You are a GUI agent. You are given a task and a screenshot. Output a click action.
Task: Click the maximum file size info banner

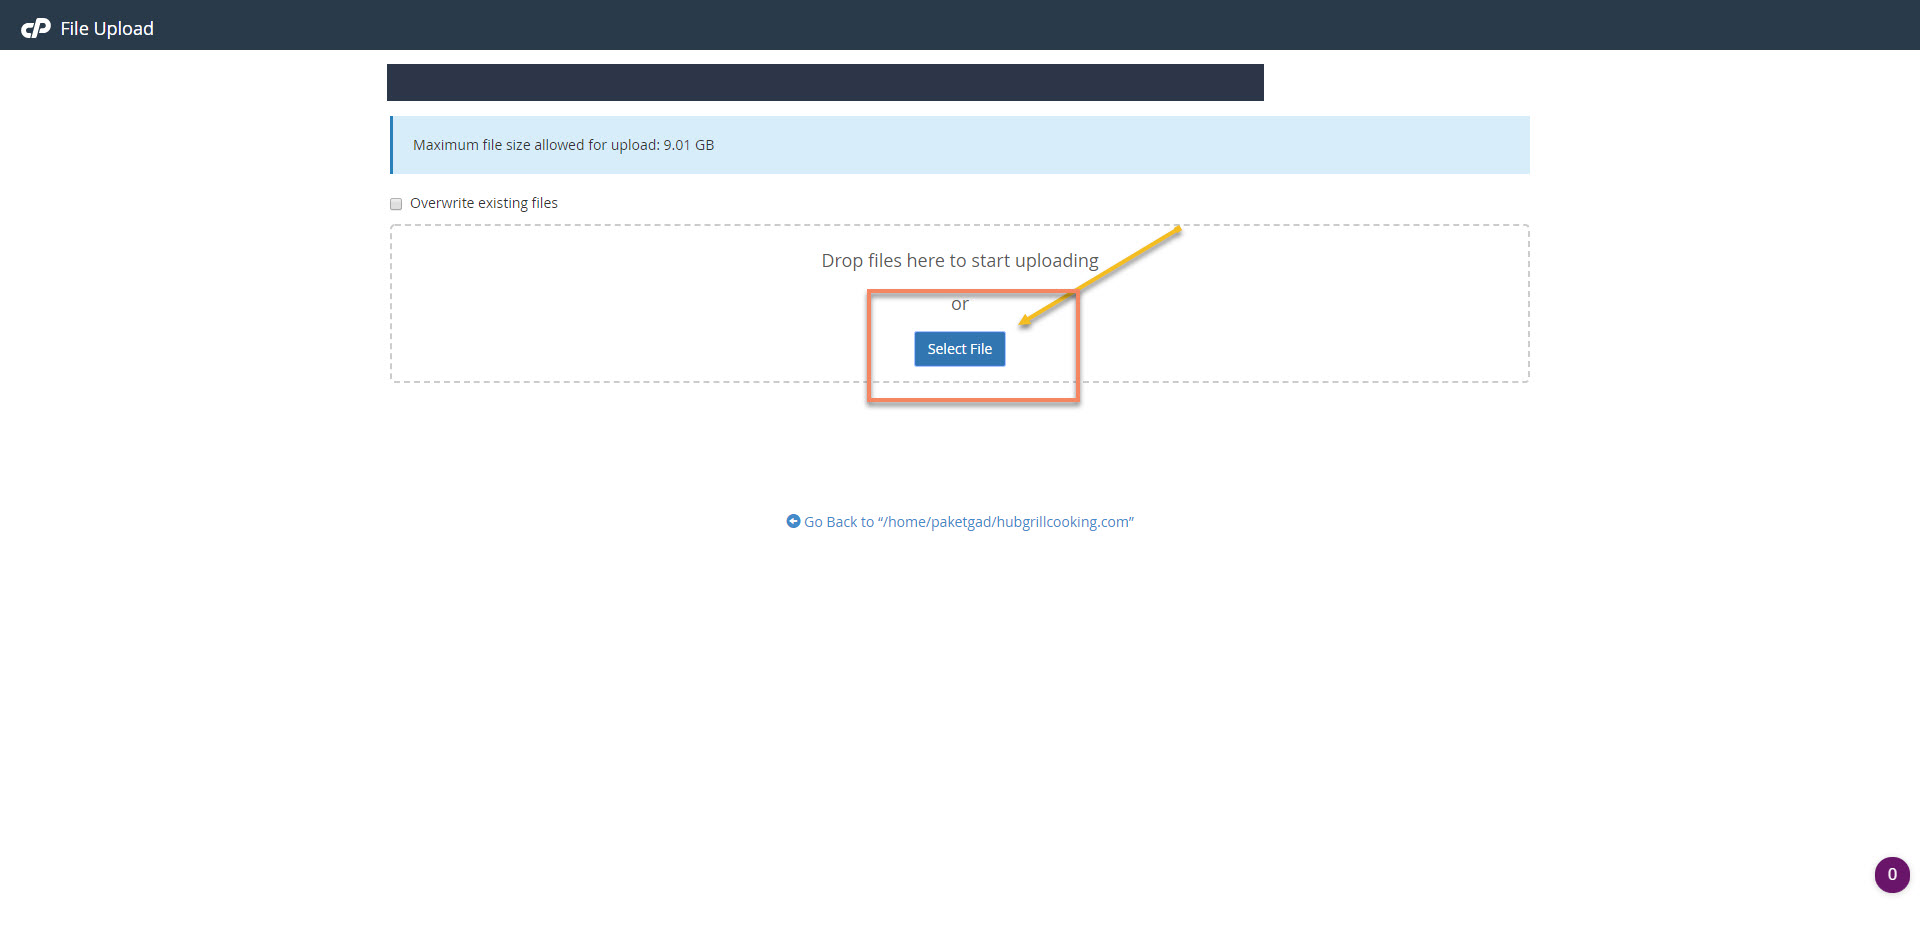coord(1100,145)
